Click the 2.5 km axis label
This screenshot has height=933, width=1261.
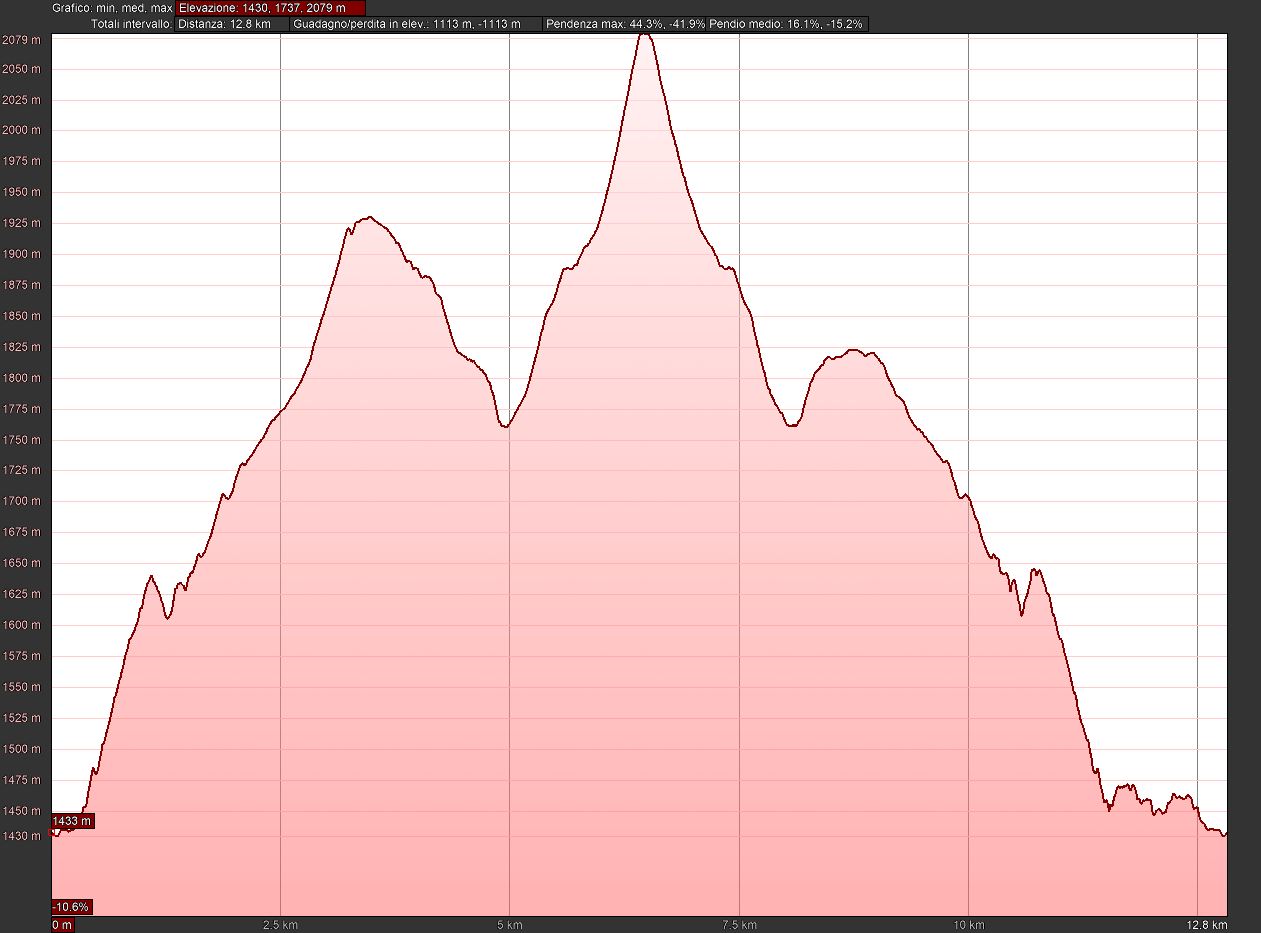pos(280,925)
